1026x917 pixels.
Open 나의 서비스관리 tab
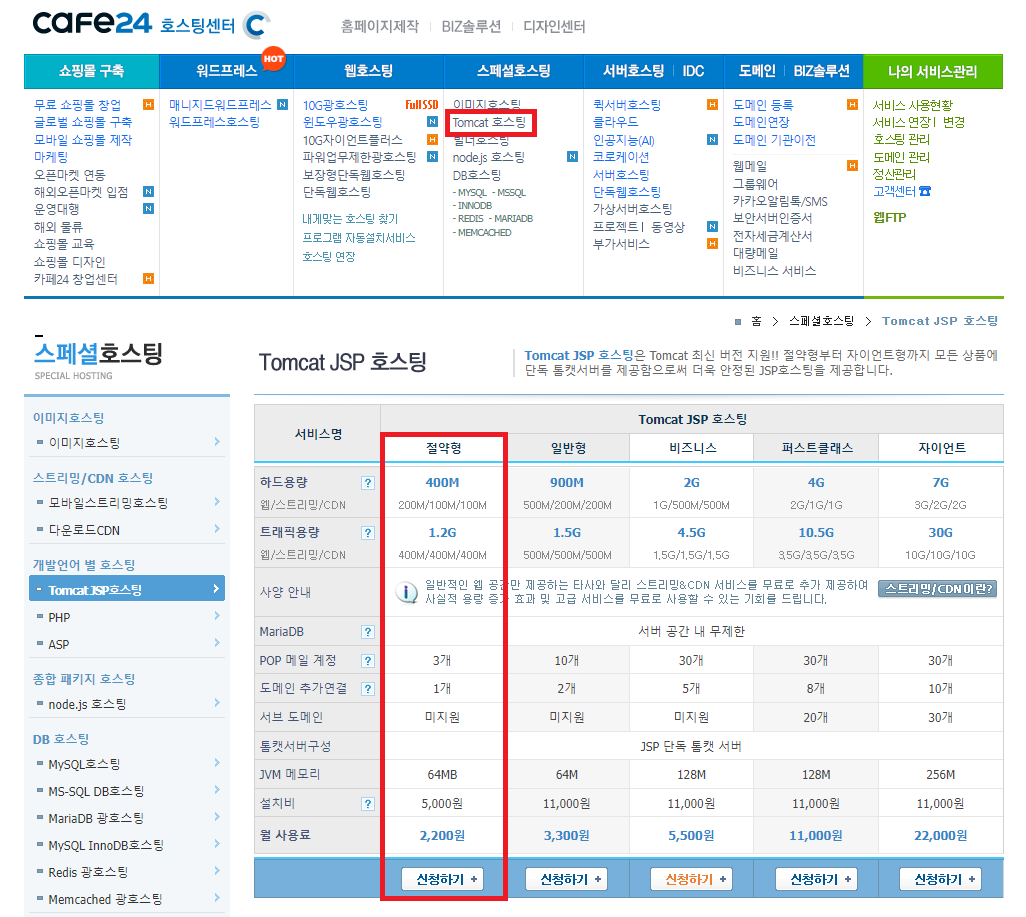click(x=932, y=71)
